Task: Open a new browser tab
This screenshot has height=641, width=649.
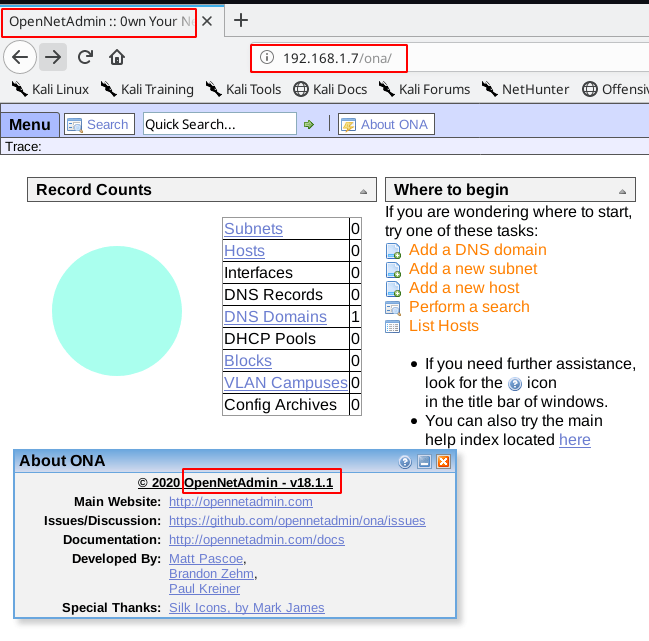Action: (241, 20)
